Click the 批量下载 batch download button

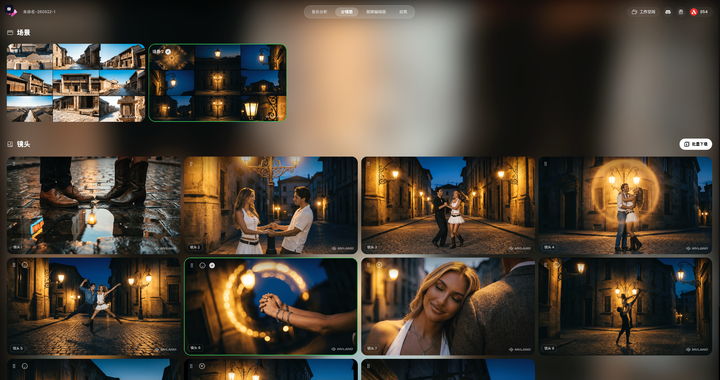click(x=696, y=144)
